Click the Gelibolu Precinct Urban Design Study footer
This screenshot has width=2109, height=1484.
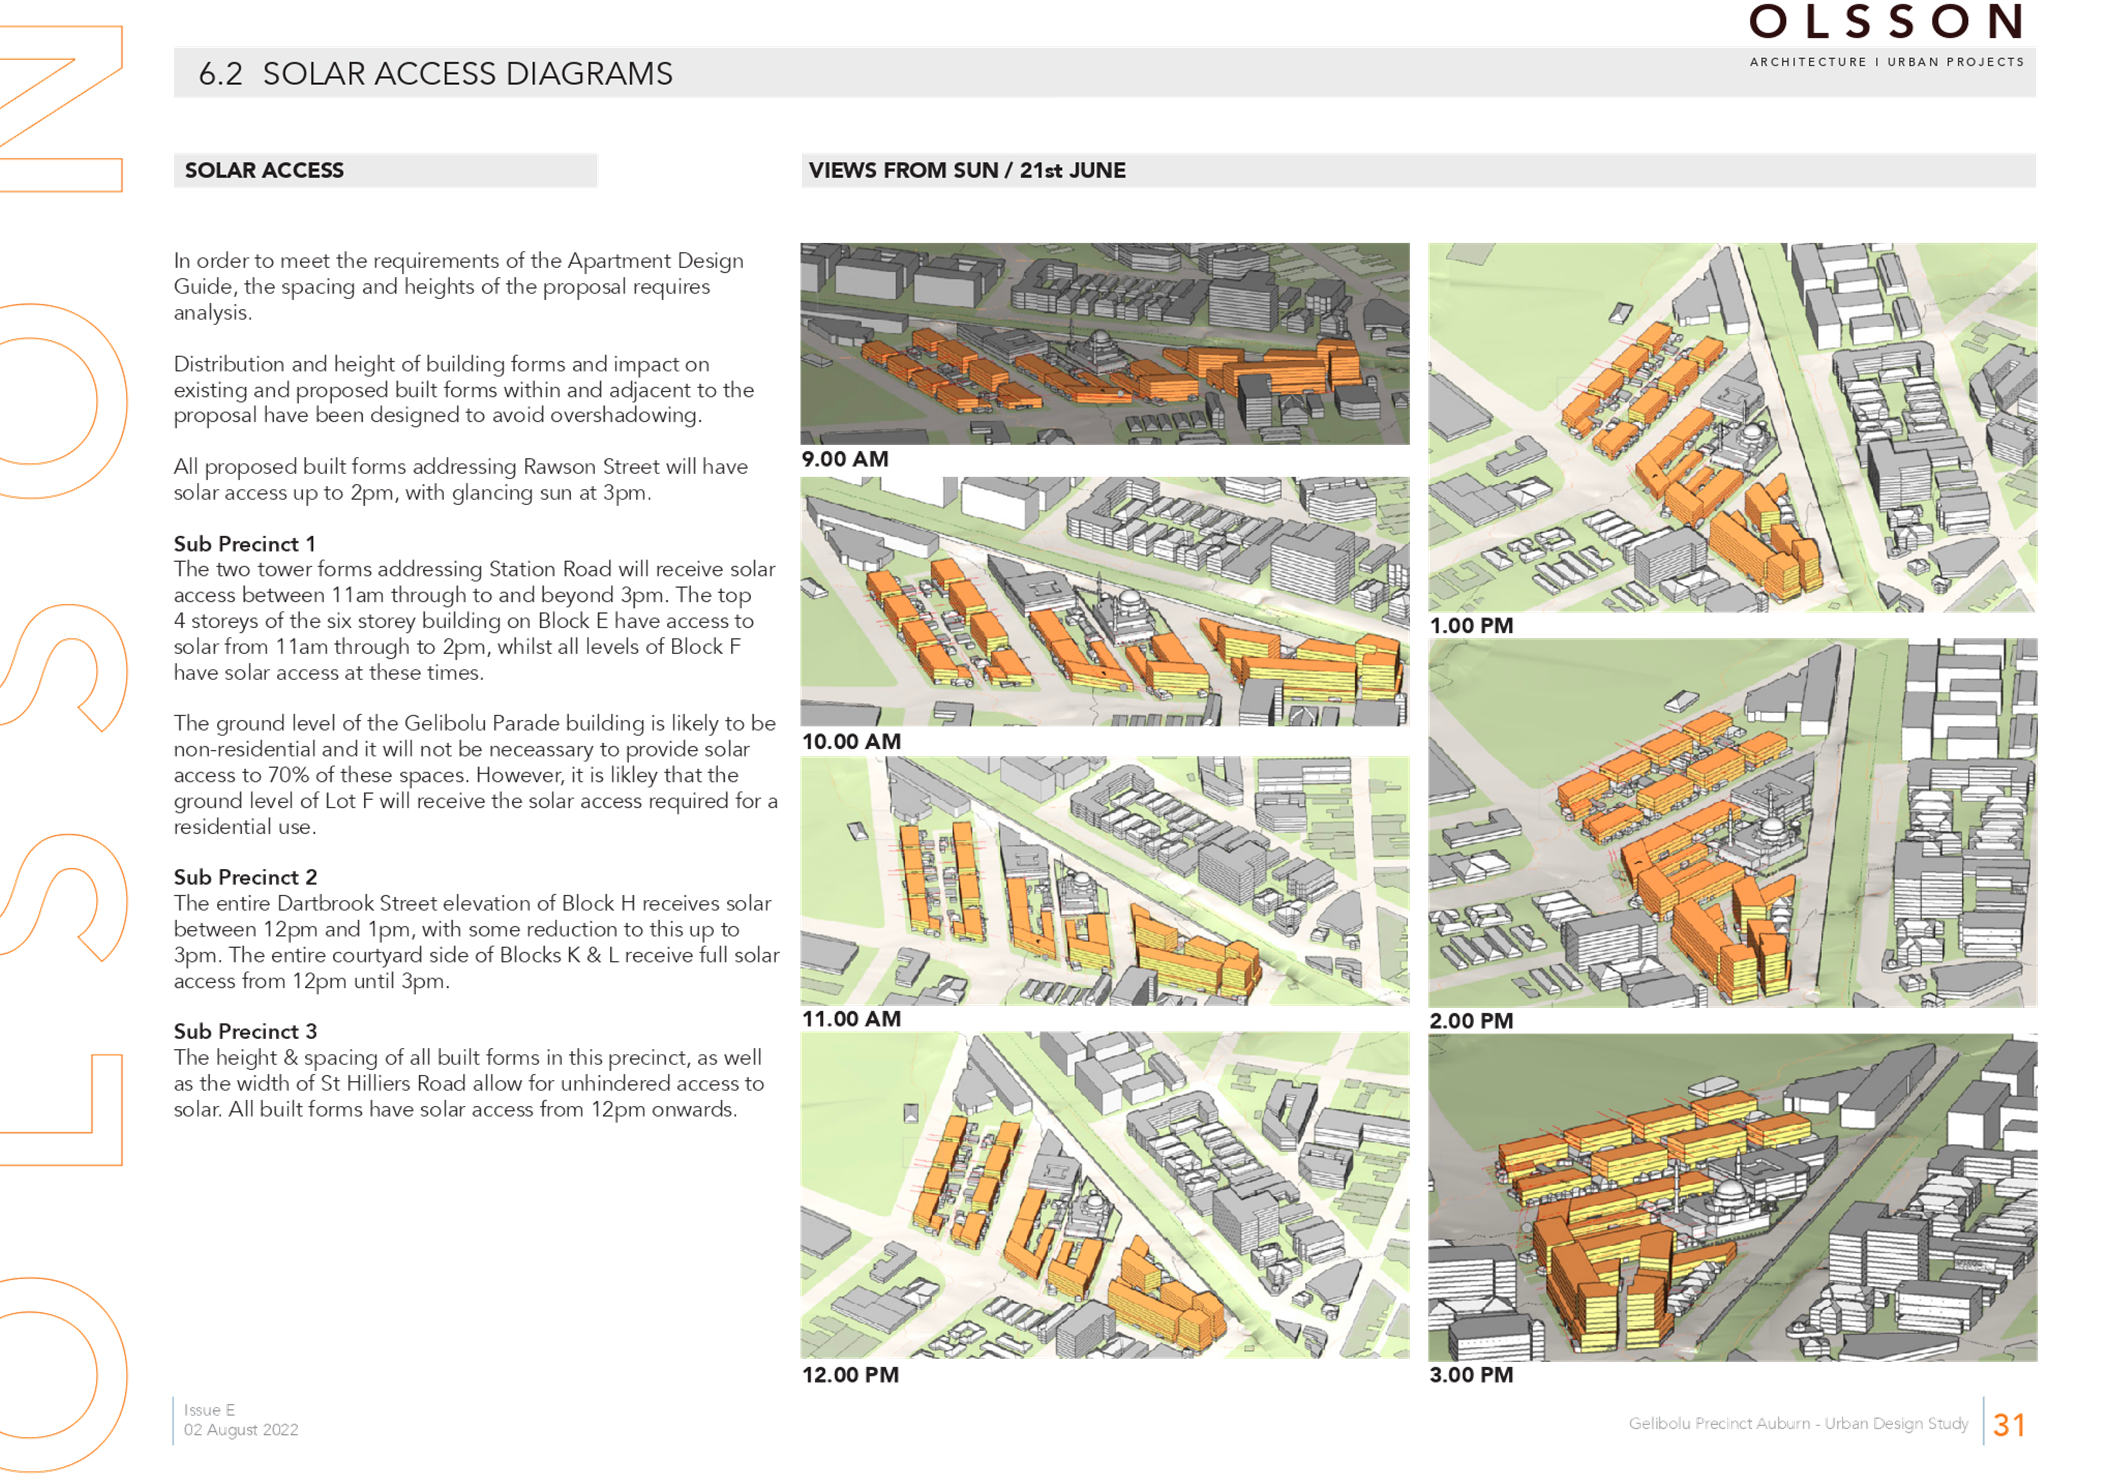[x=1797, y=1423]
